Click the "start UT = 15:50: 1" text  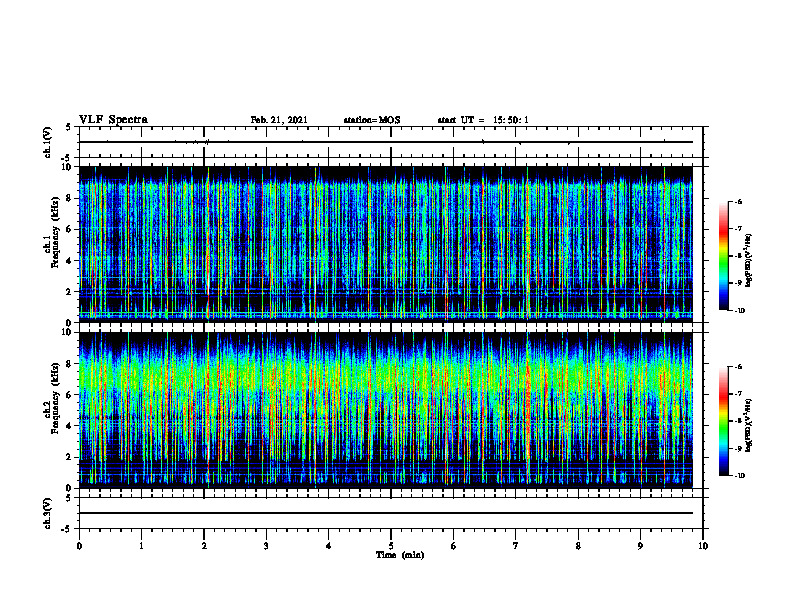point(483,120)
